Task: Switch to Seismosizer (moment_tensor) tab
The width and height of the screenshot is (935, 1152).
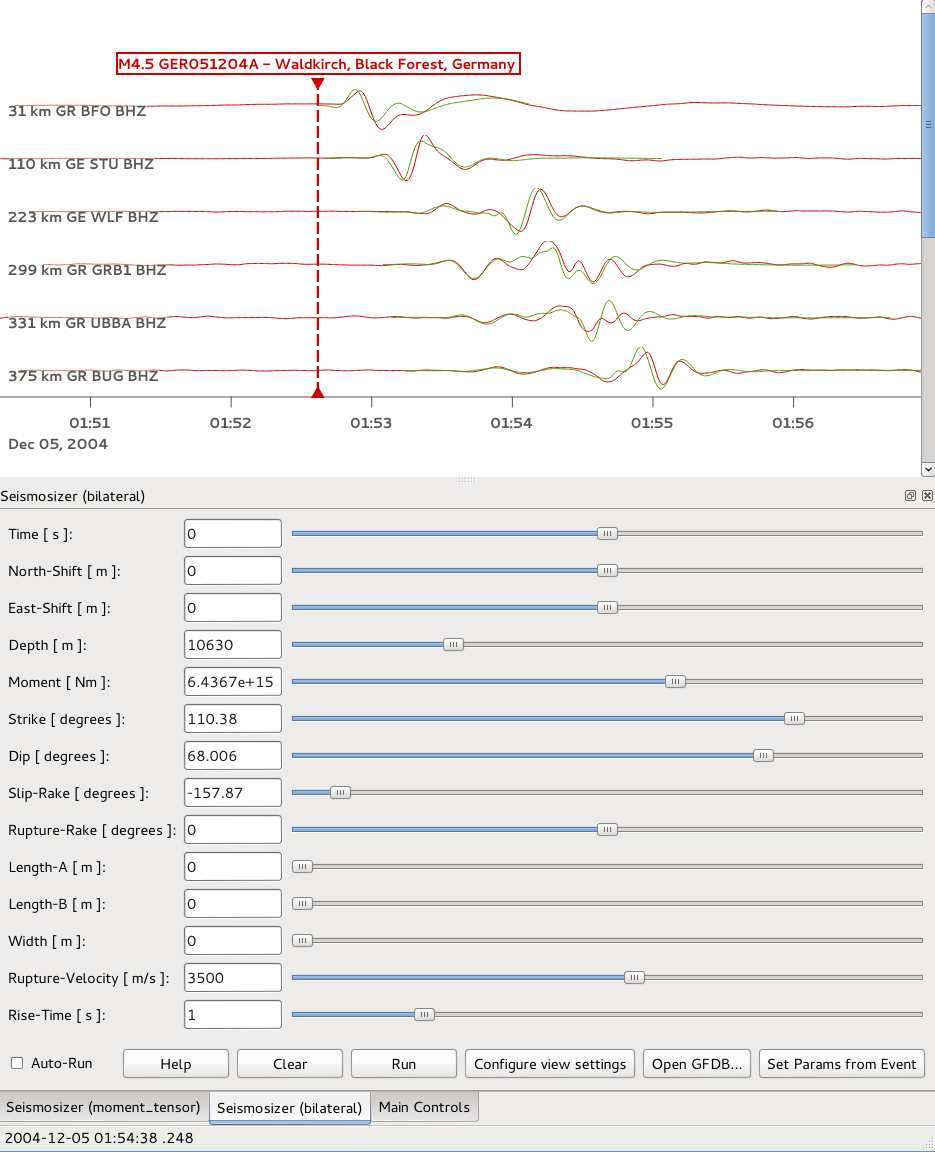Action: coord(104,1107)
